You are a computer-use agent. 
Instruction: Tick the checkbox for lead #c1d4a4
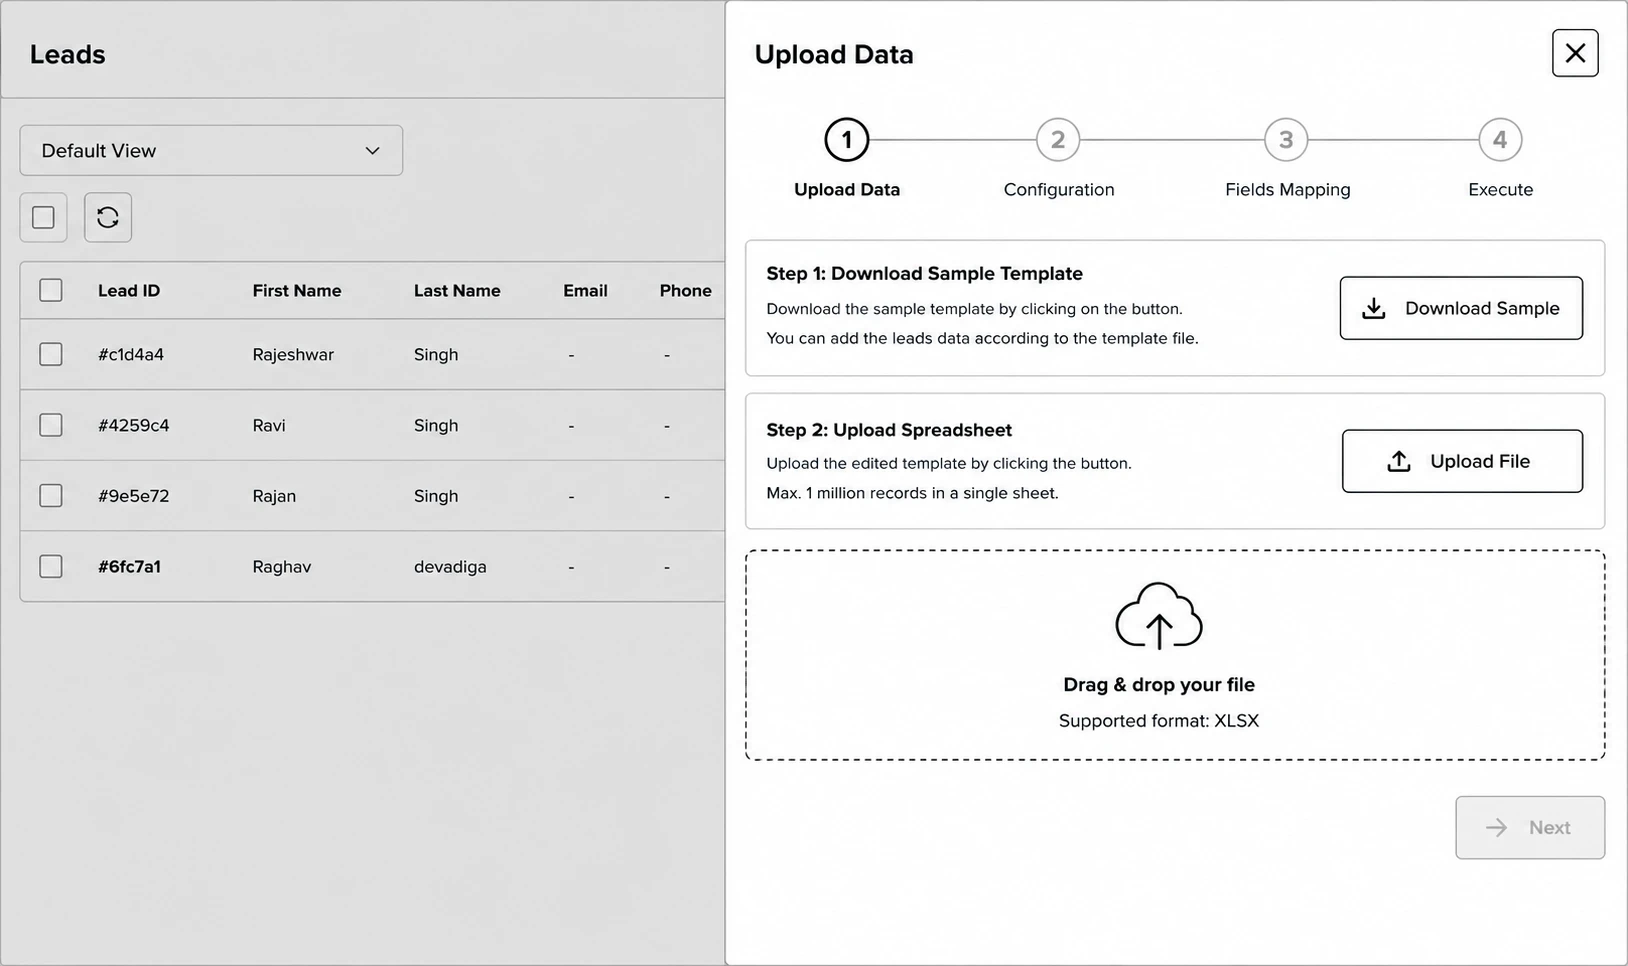[51, 354]
